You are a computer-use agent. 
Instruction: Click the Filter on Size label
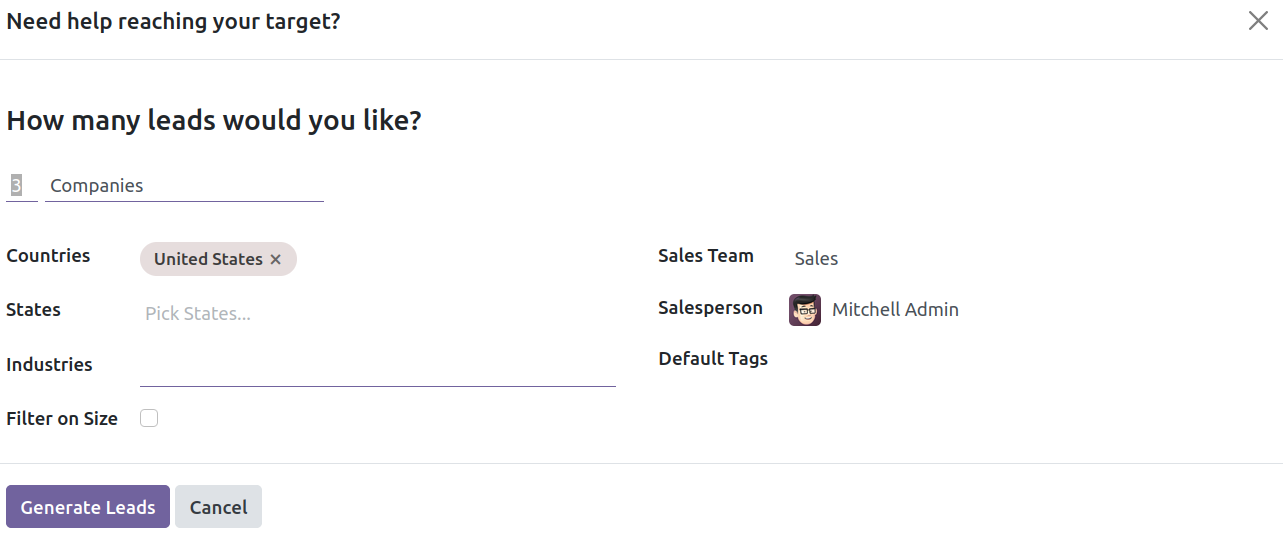tap(62, 419)
